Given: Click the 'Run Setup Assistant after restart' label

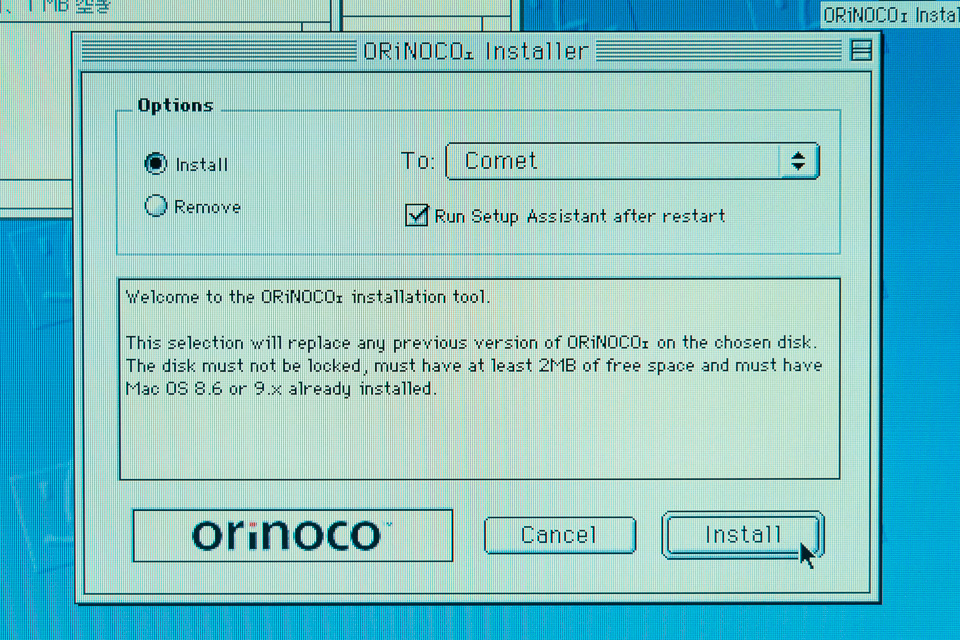Looking at the screenshot, I should pos(580,216).
